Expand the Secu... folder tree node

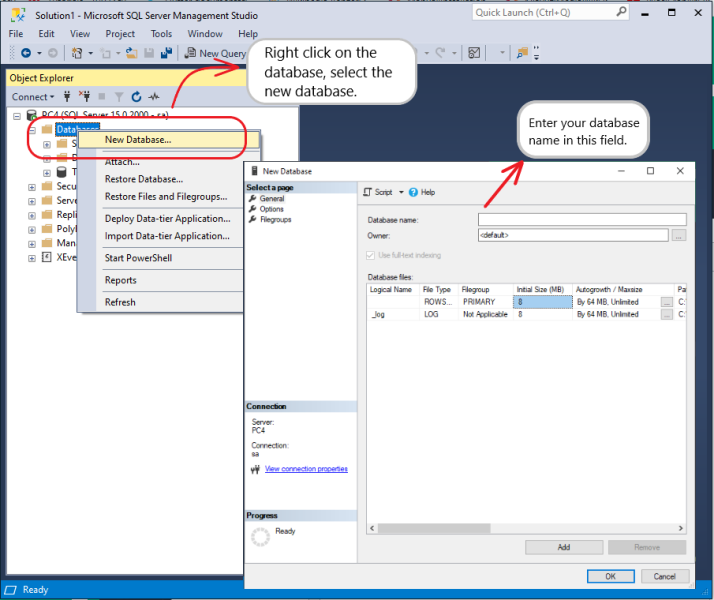pos(31,187)
